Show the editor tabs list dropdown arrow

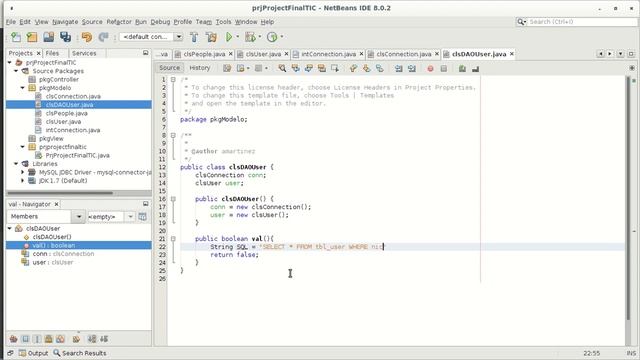(621, 54)
